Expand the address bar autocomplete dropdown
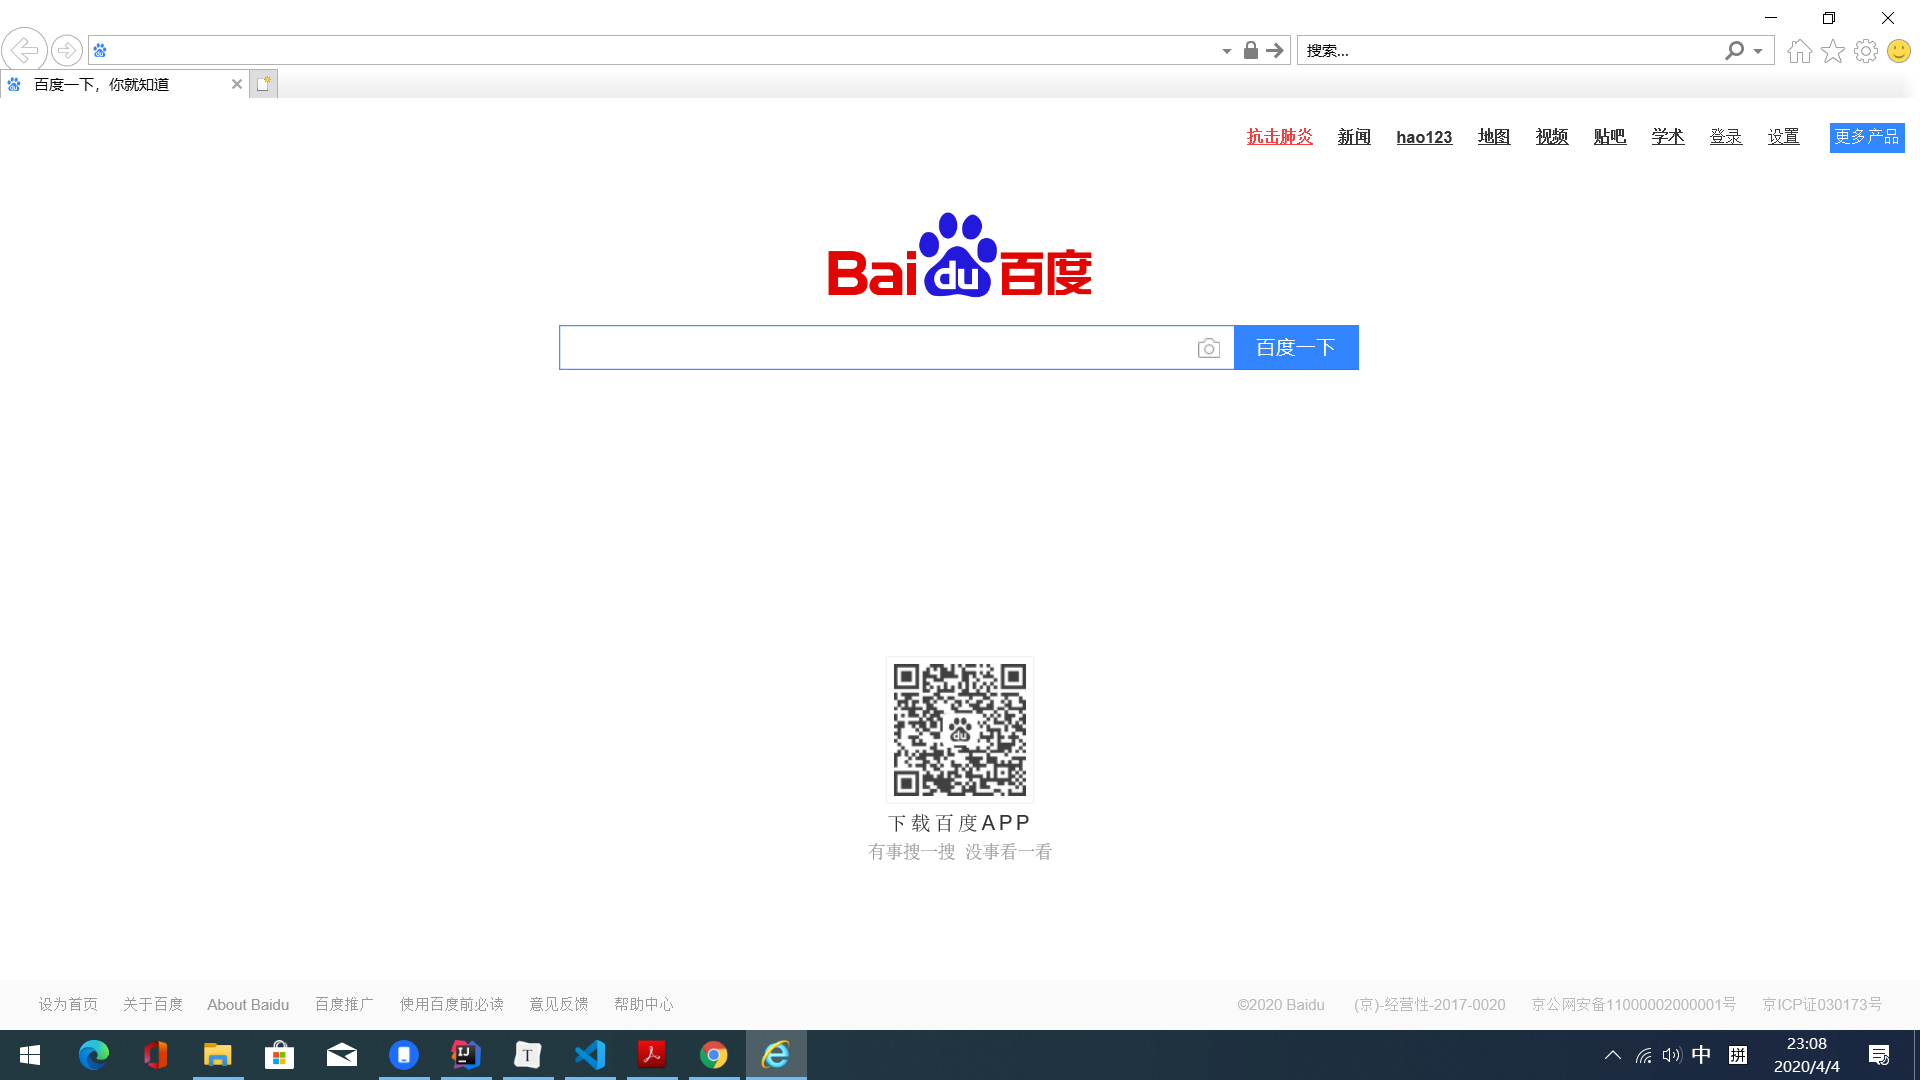The height and width of the screenshot is (1080, 1920). (x=1227, y=51)
